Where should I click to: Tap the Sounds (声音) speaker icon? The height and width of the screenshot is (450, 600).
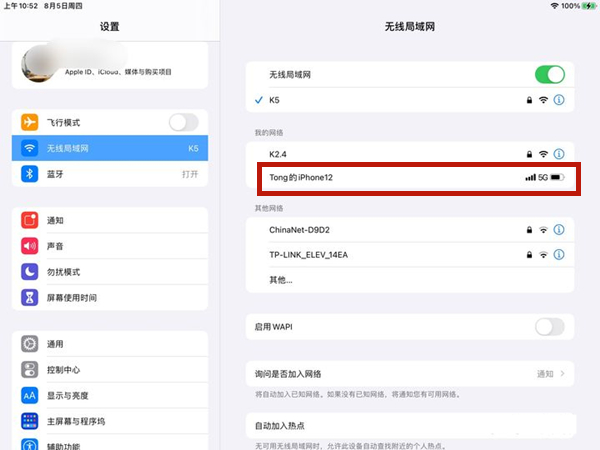[29, 246]
